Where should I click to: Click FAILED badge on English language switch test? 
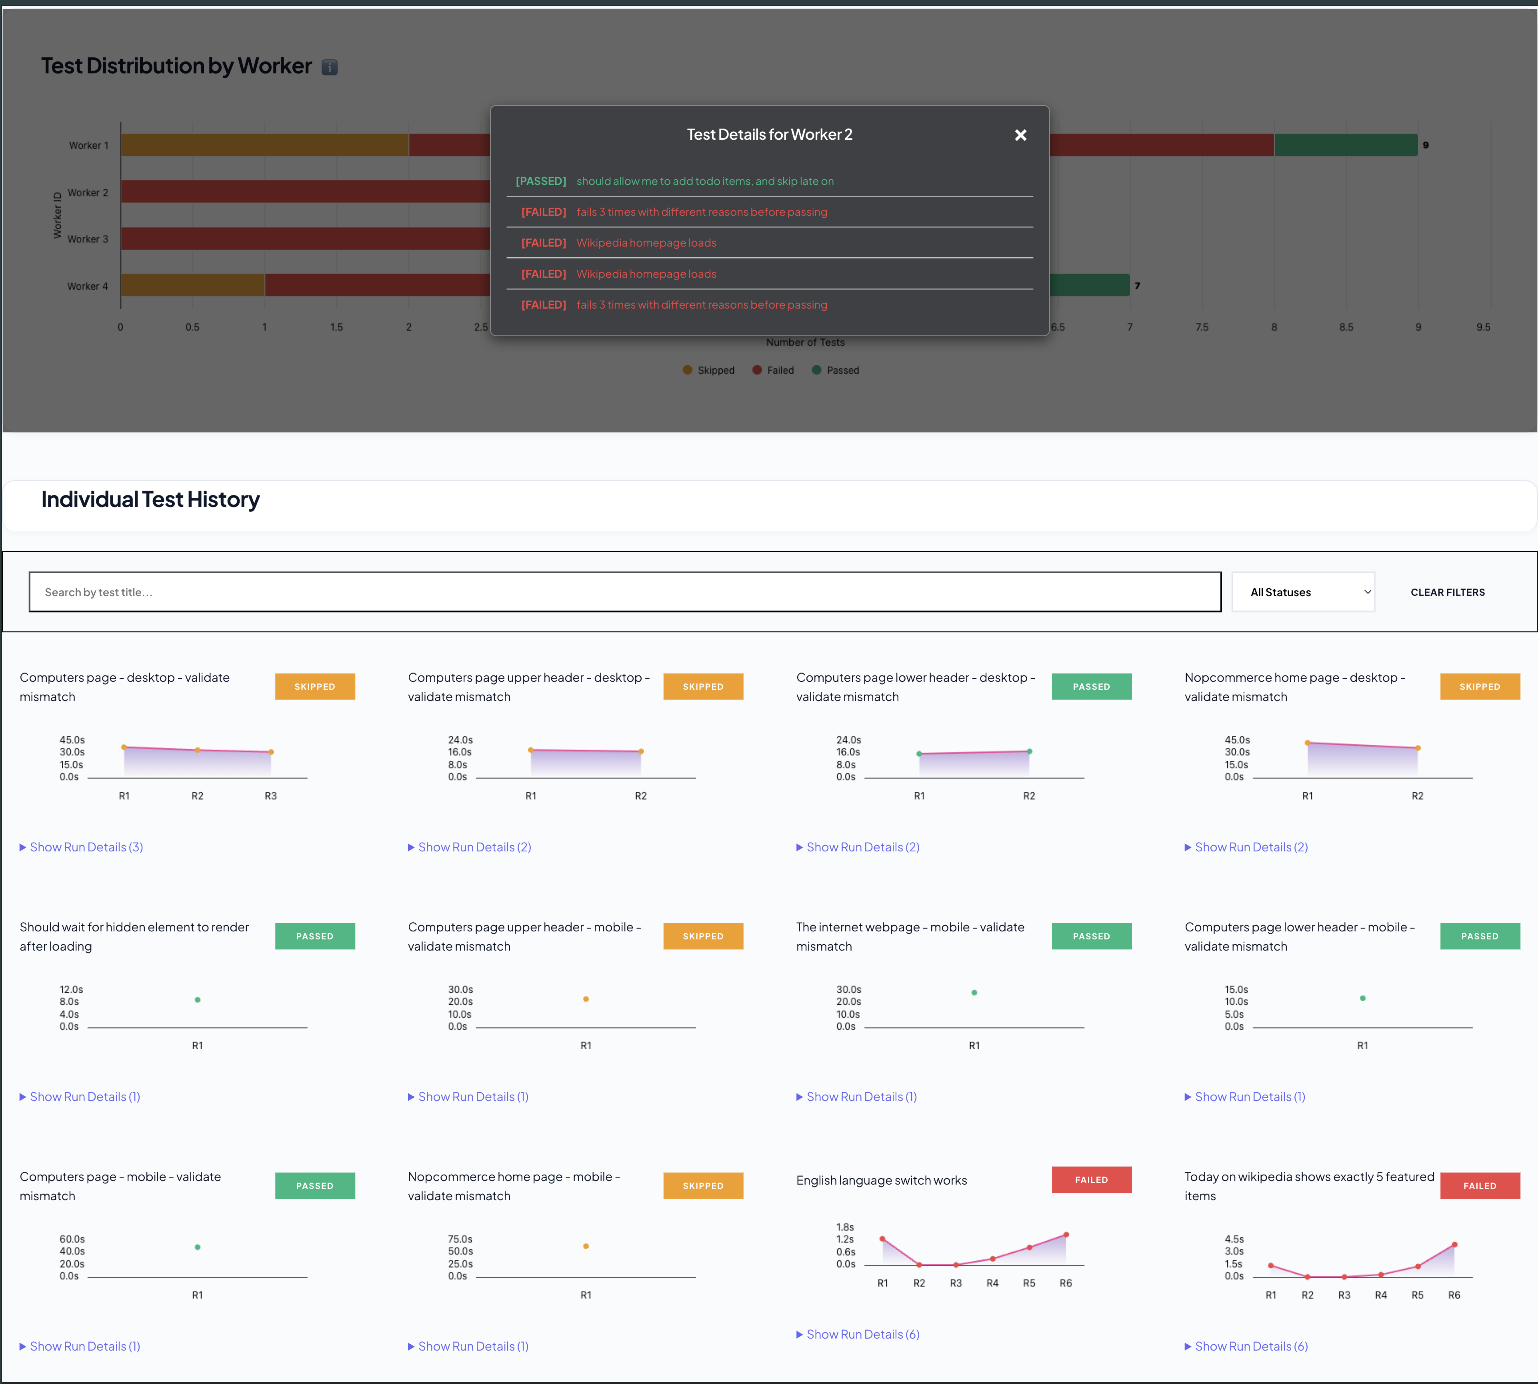tap(1091, 1180)
